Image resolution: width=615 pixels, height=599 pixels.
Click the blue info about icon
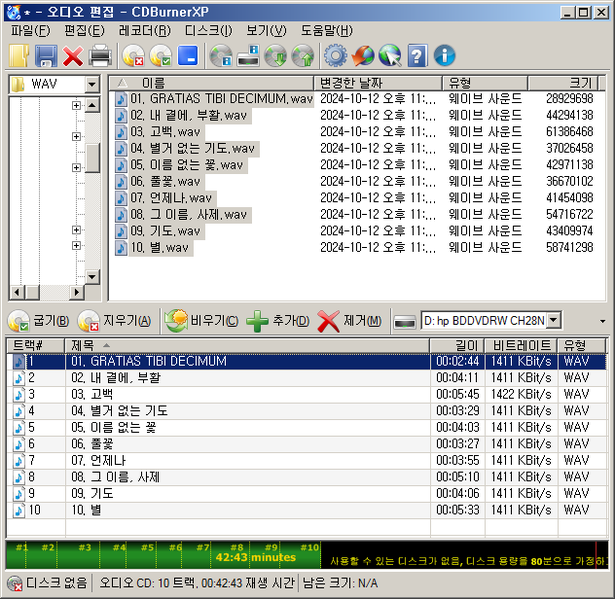pyautogui.click(x=444, y=56)
